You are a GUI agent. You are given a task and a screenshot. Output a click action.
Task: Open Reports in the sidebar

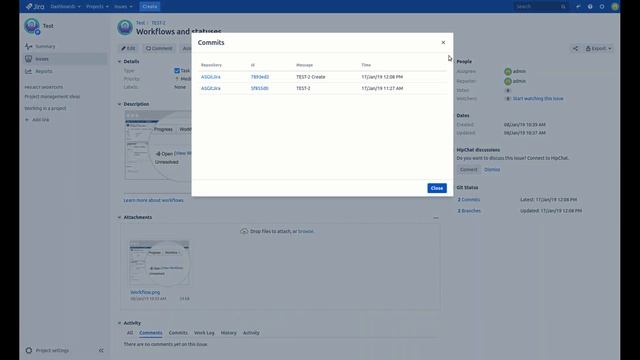(44, 71)
